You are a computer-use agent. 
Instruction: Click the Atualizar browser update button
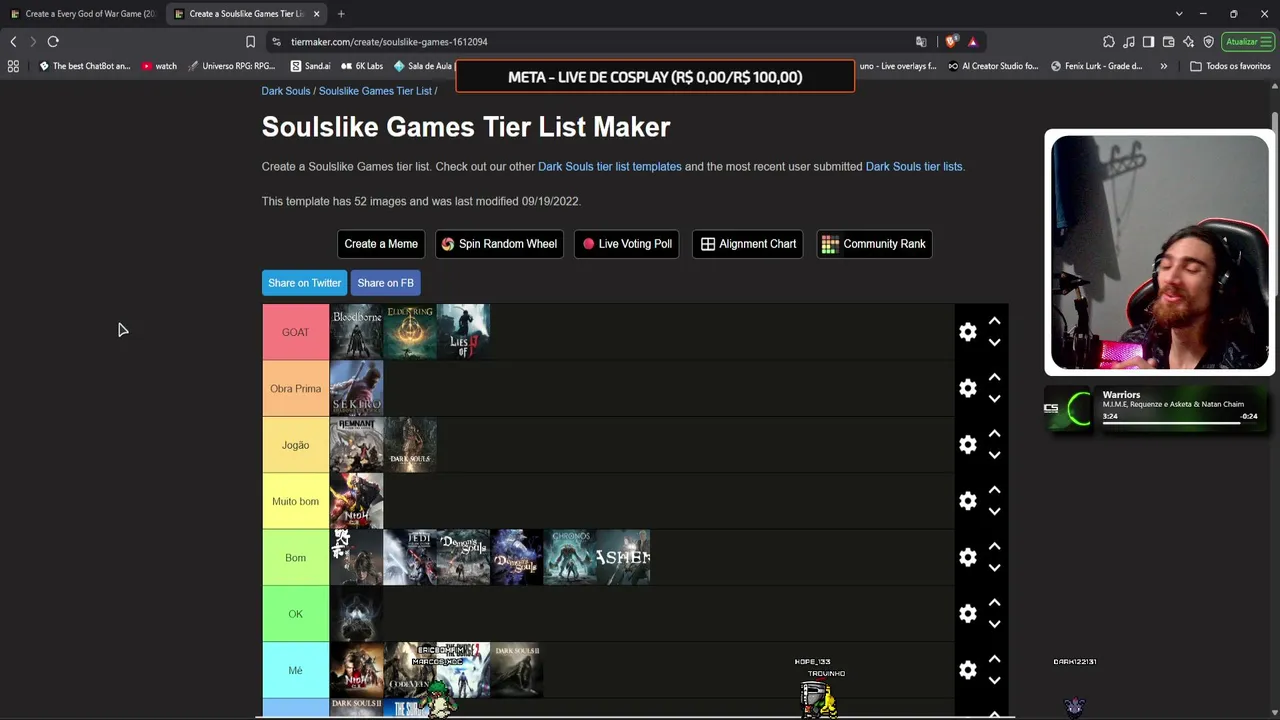(x=1248, y=42)
